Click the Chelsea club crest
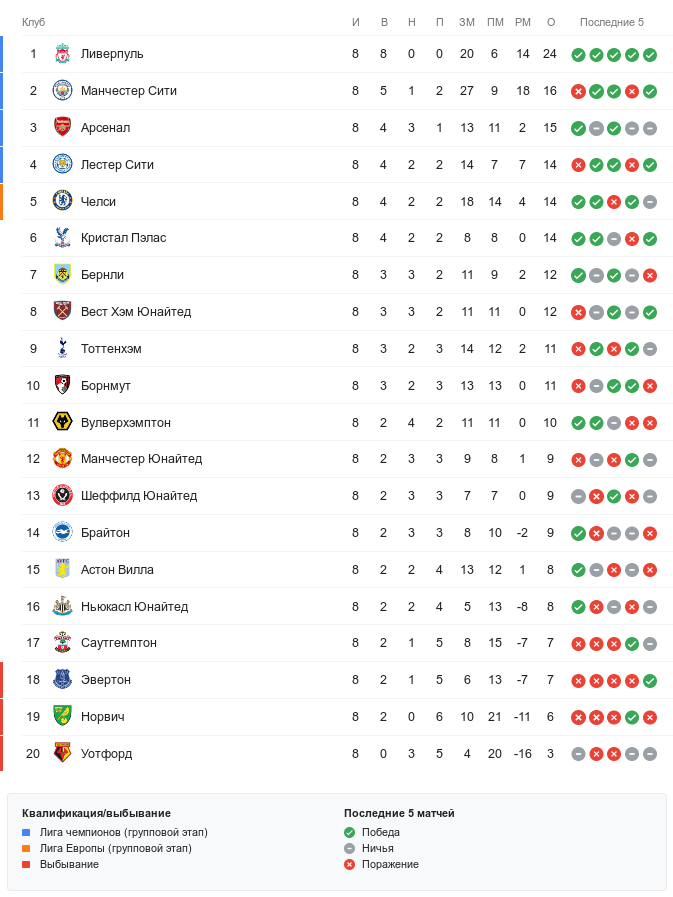Viewport: 673px width, 897px height. click(x=62, y=201)
